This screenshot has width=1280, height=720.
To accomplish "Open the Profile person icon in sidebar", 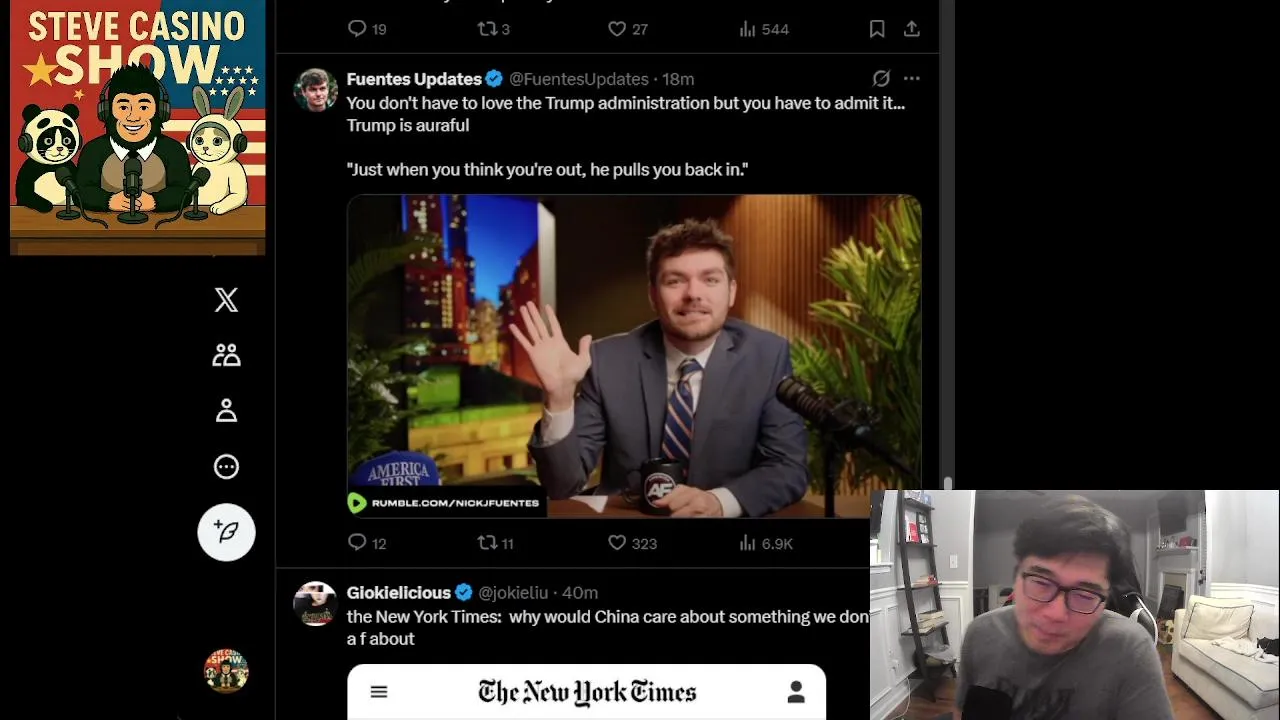I will [x=226, y=410].
